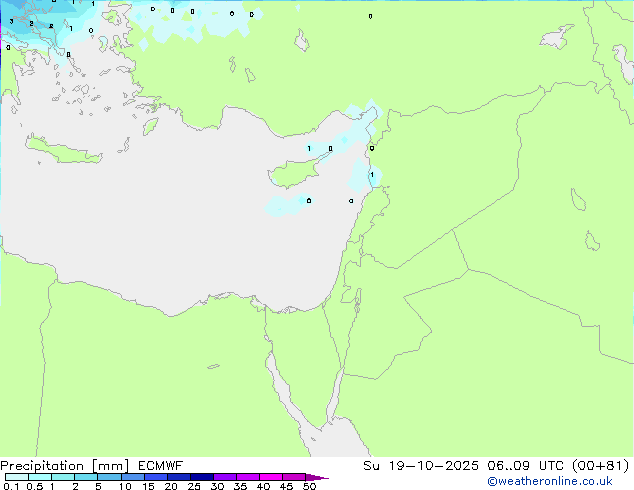Select the 30 mm purple legend swatch

click(224, 477)
